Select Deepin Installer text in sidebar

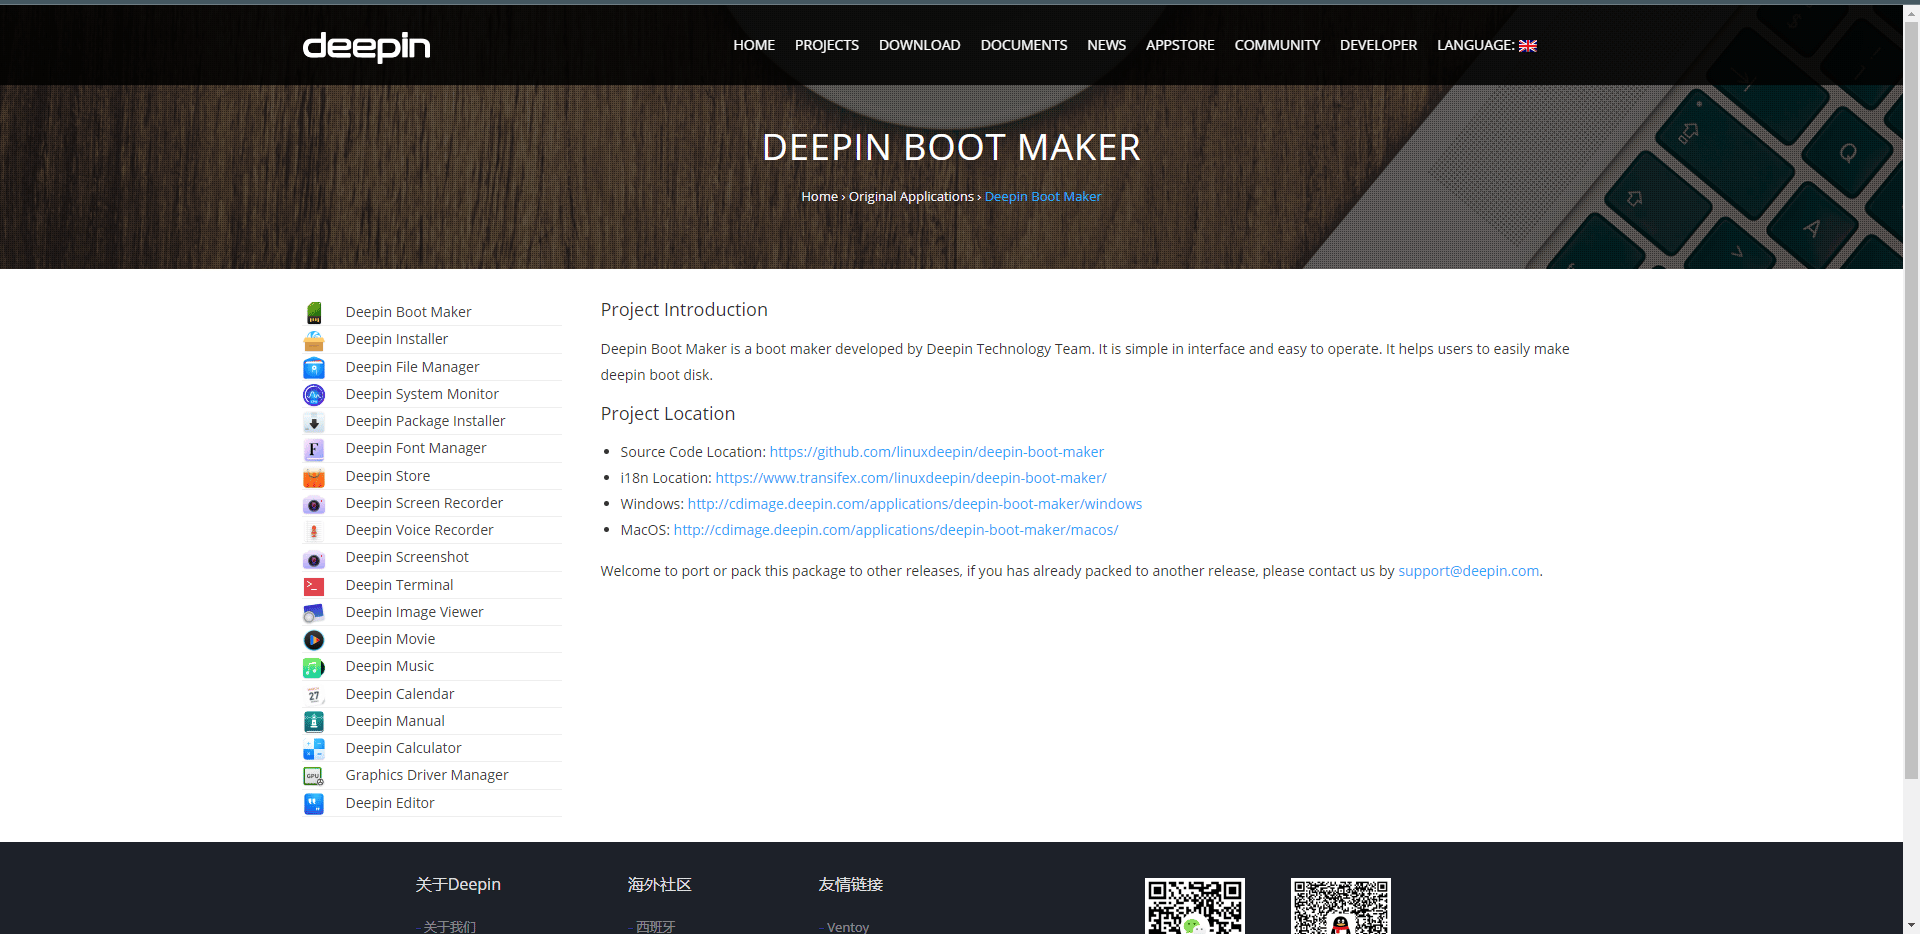coord(397,339)
